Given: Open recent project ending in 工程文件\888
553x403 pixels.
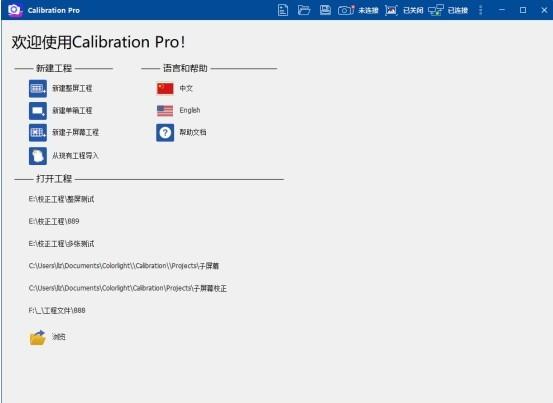Looking at the screenshot, I should [57, 311].
